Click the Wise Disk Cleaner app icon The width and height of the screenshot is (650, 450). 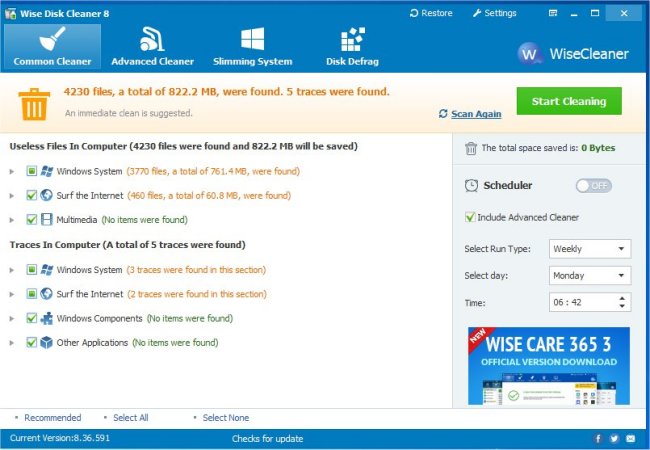click(10, 13)
